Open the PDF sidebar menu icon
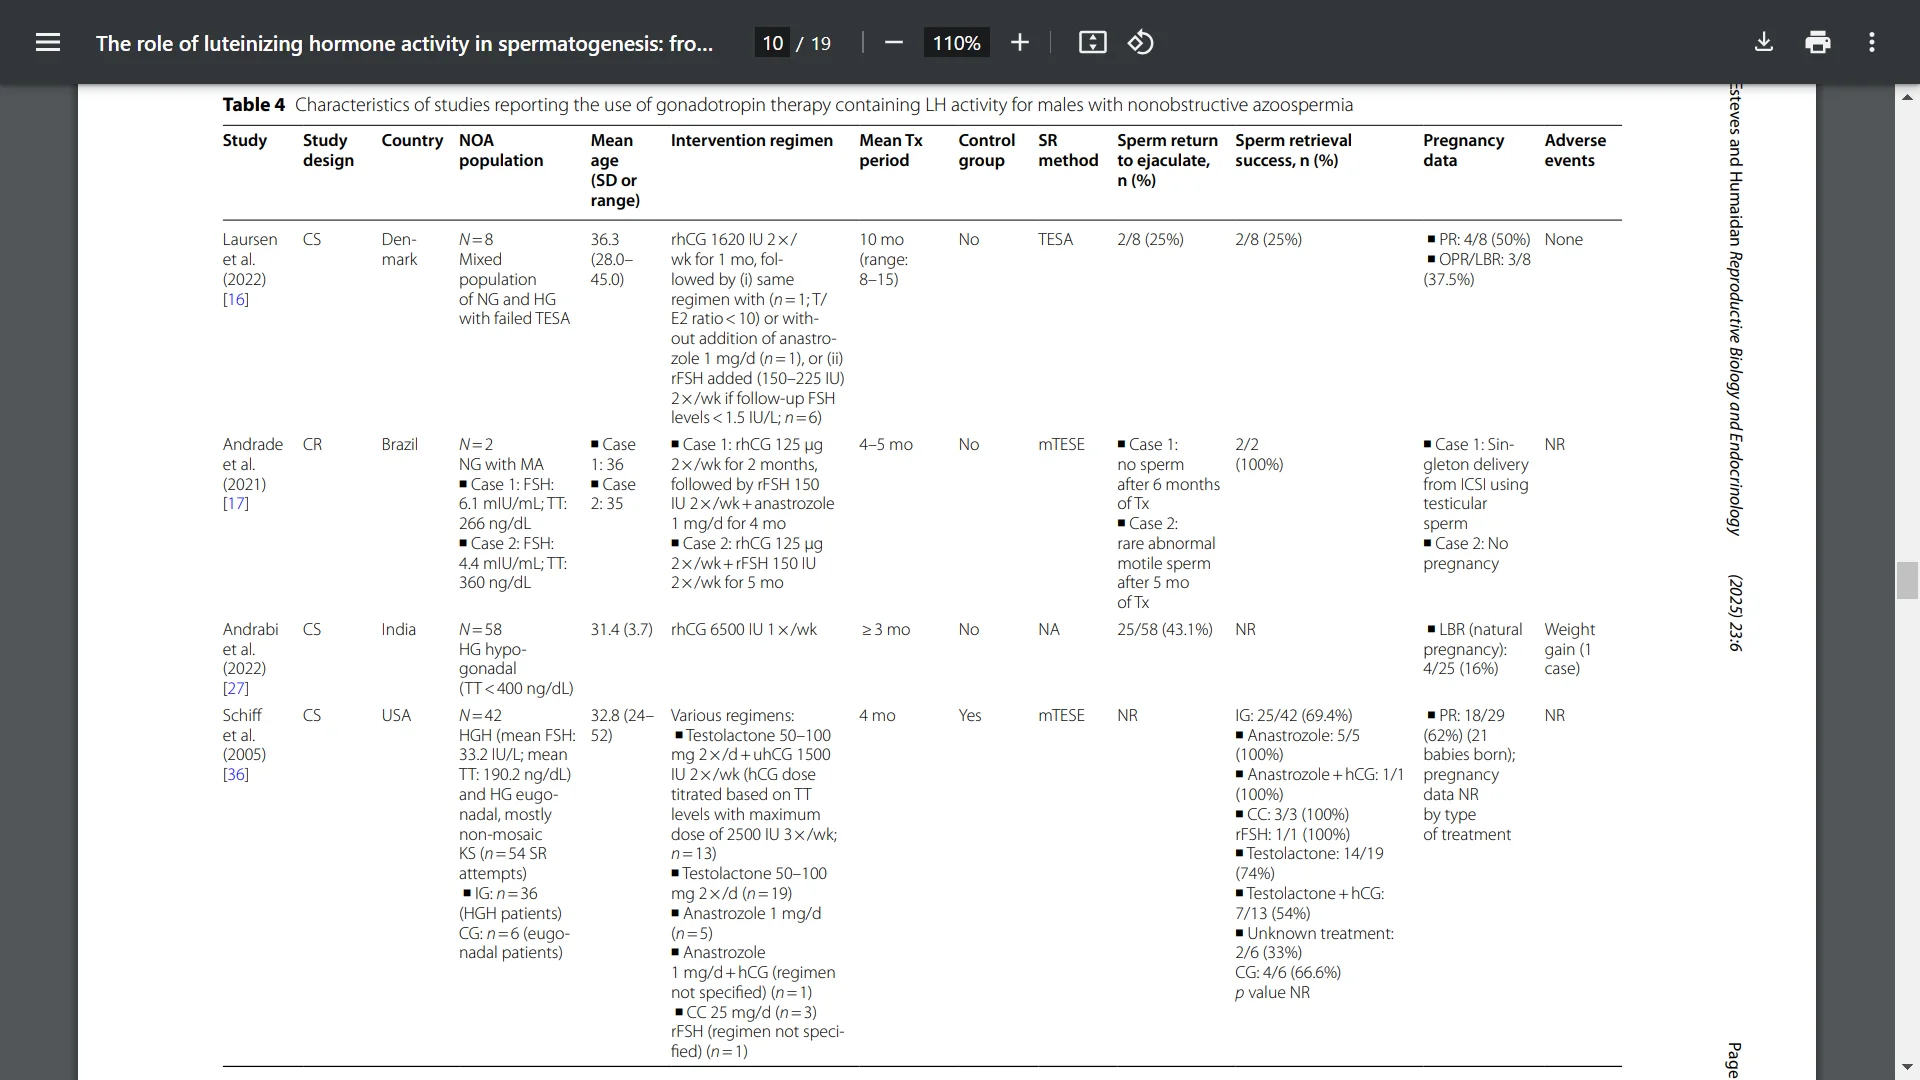Viewport: 1920px width, 1080px height. point(48,42)
